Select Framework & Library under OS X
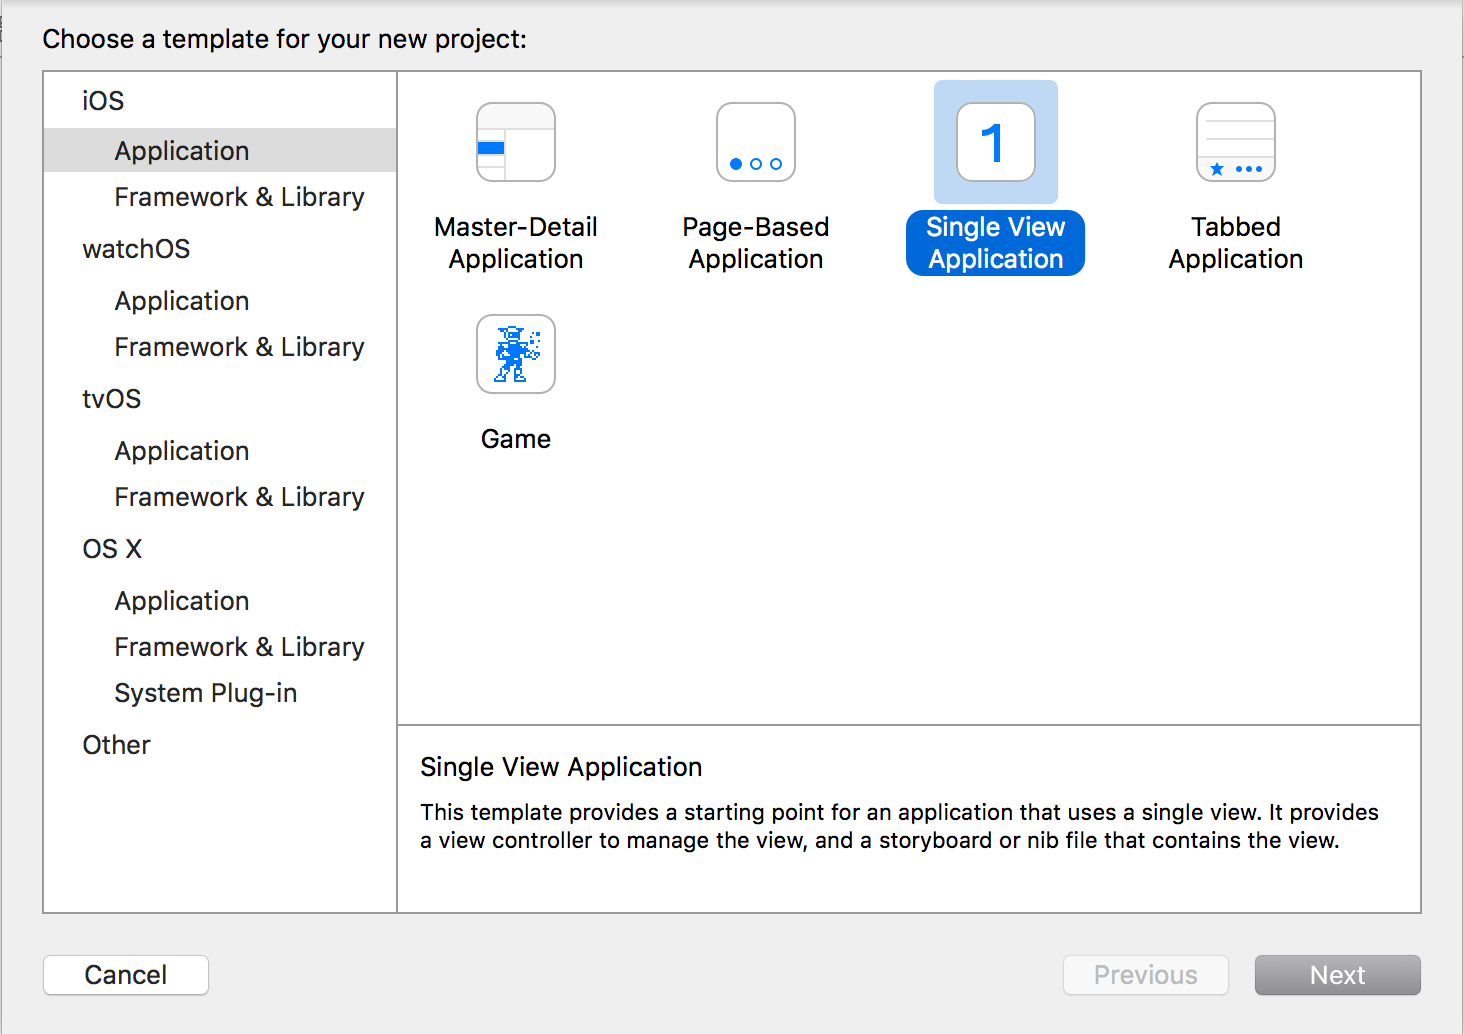Image resolution: width=1464 pixels, height=1034 pixels. pyautogui.click(x=239, y=647)
